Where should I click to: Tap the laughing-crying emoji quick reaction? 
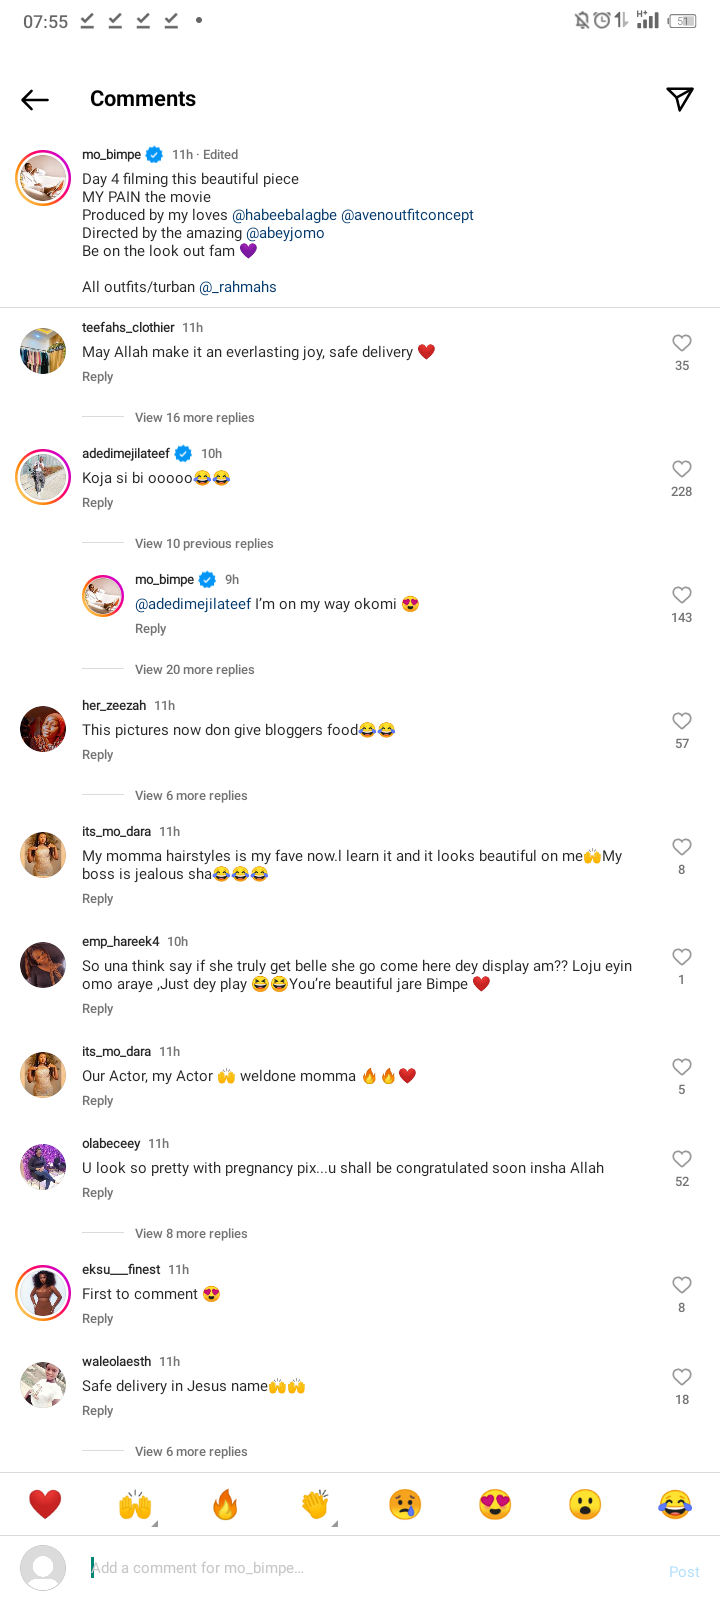(x=675, y=1504)
